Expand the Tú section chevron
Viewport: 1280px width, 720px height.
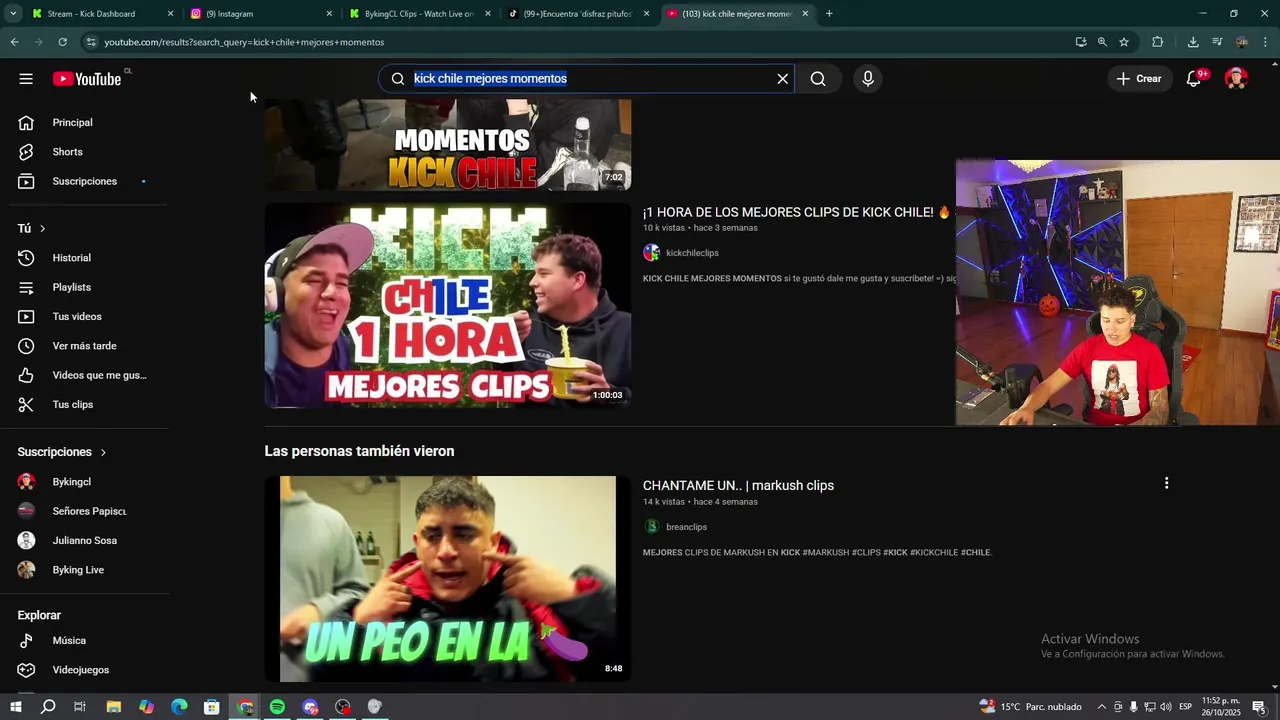(x=42, y=229)
